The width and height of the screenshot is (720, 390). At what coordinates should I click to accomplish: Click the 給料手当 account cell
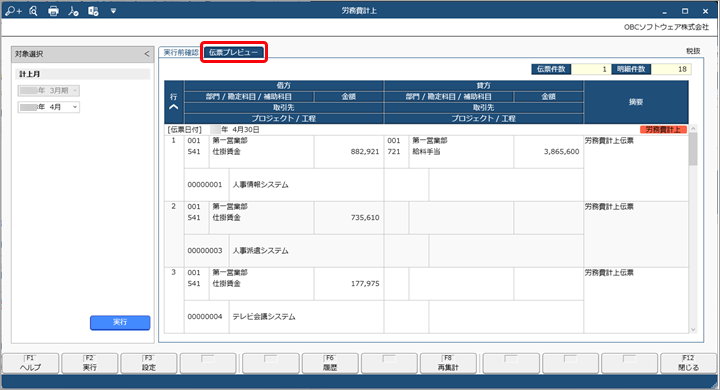426,152
